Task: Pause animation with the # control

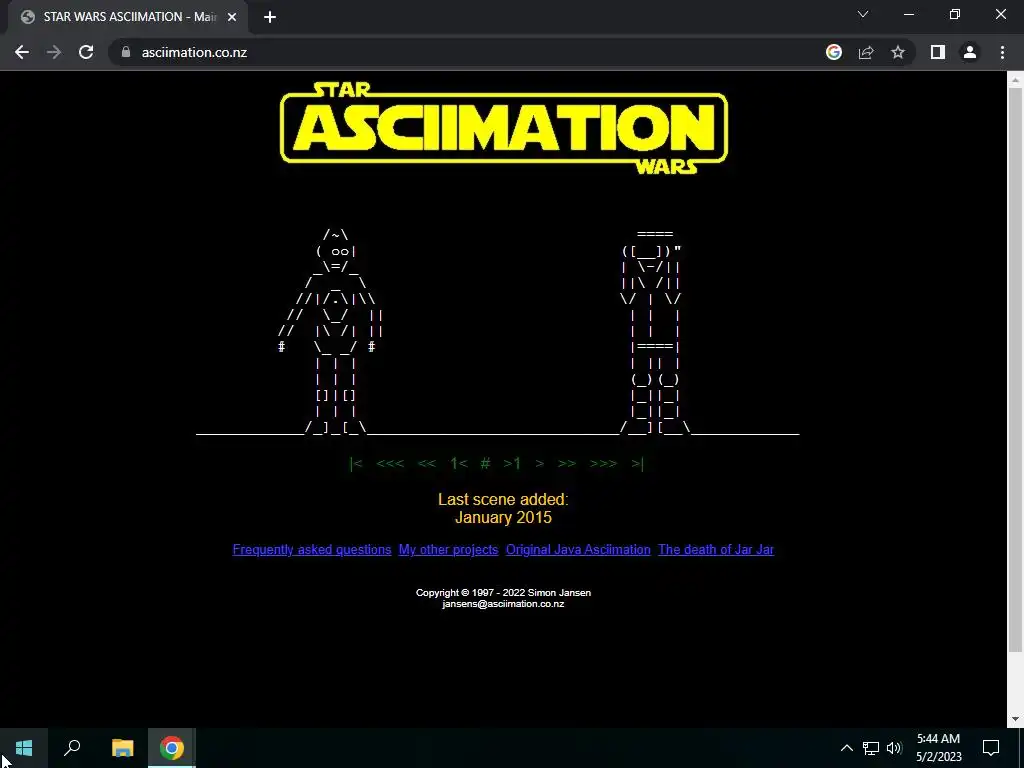Action: 485,464
